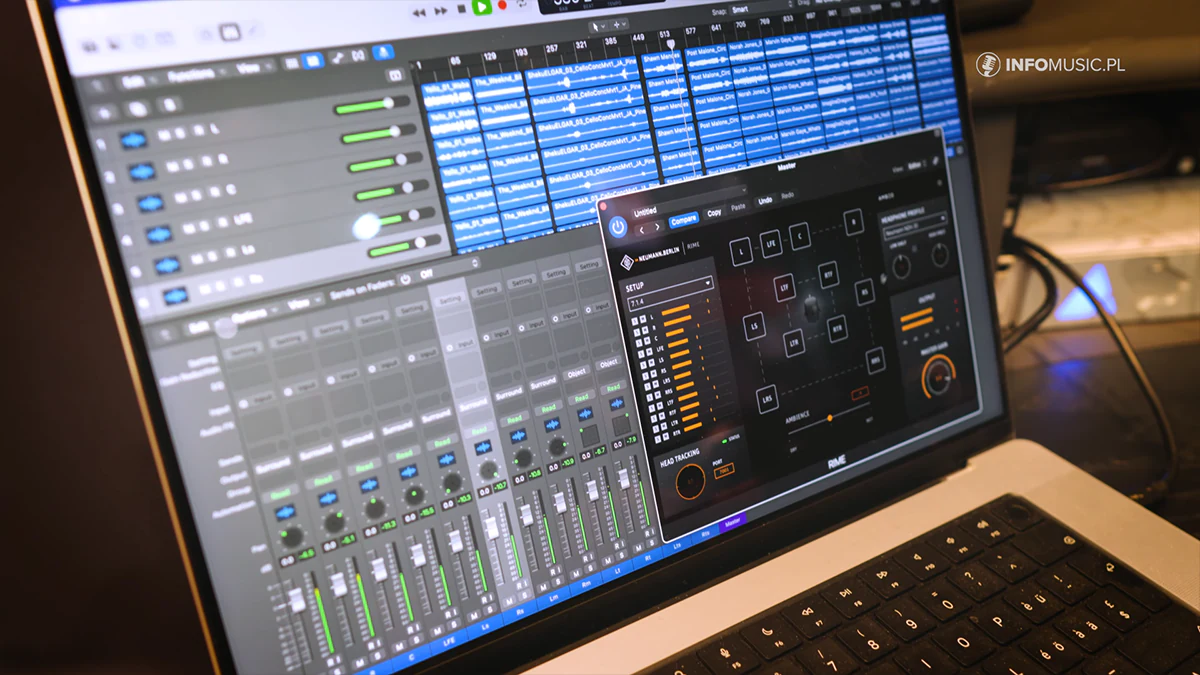Screen dimensions: 1200x675
Task: Click the Undo button in RIME
Action: pos(765,201)
